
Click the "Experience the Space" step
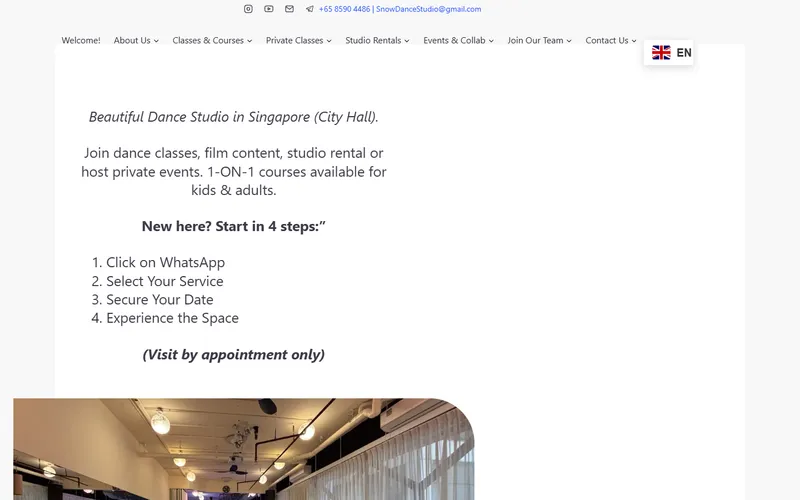tap(172, 318)
